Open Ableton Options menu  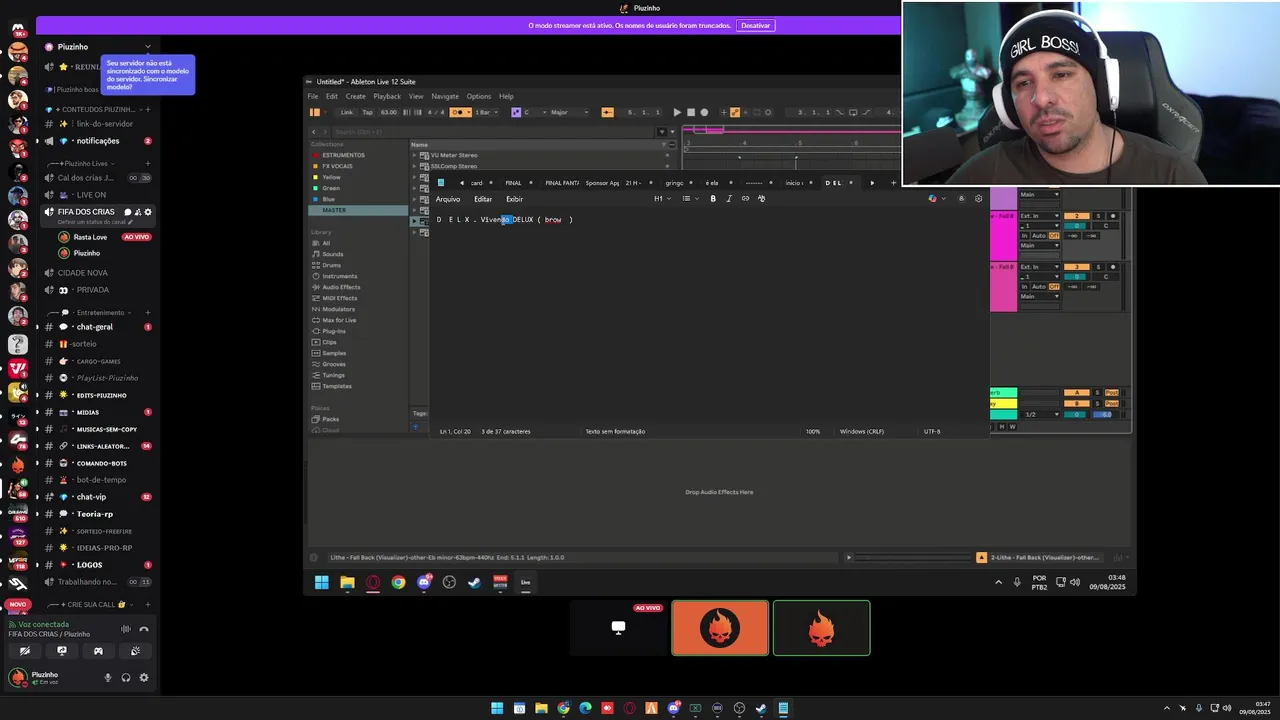[479, 97]
